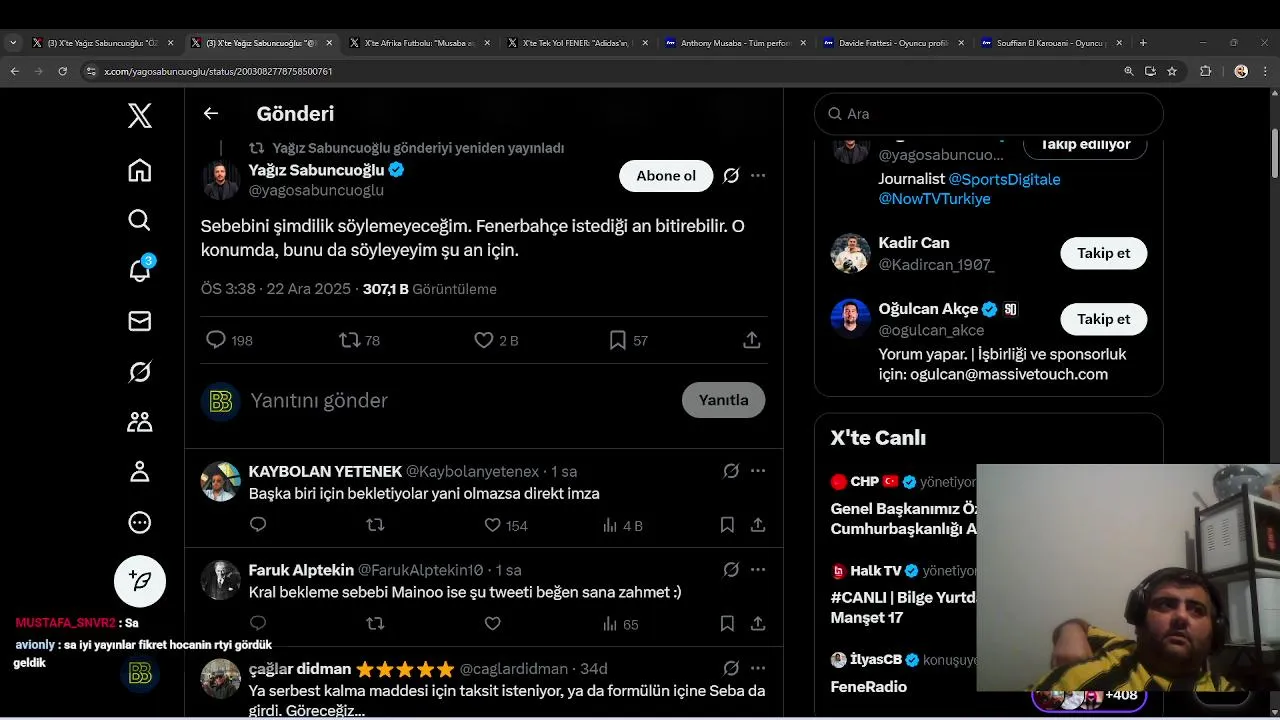Click the address bar URL
The width and height of the screenshot is (1280, 720).
pos(218,72)
